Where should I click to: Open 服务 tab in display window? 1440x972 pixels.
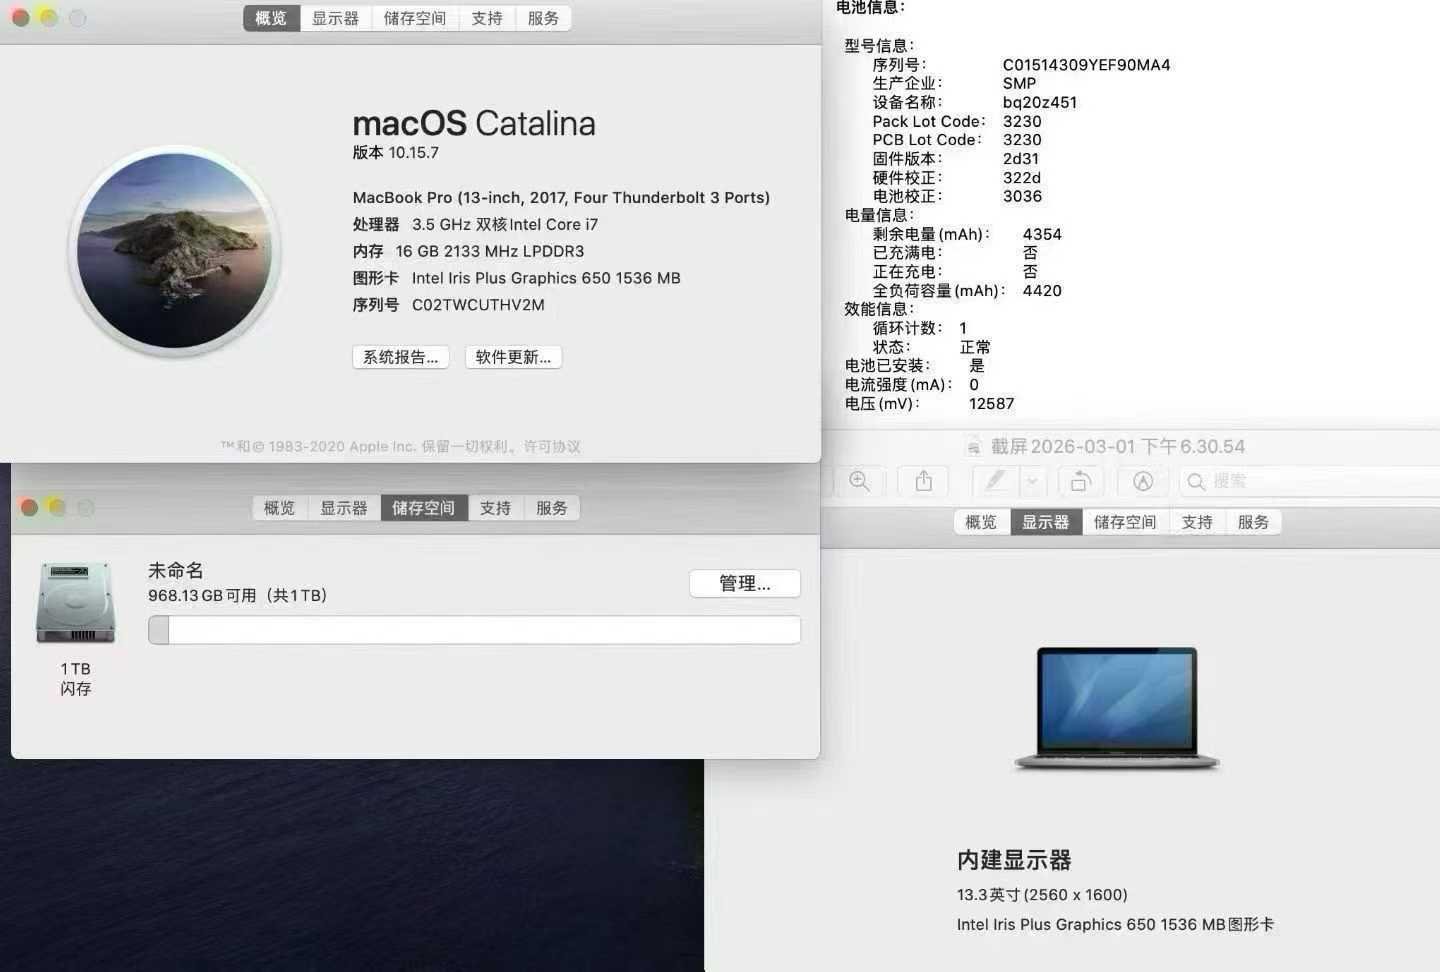1253,522
